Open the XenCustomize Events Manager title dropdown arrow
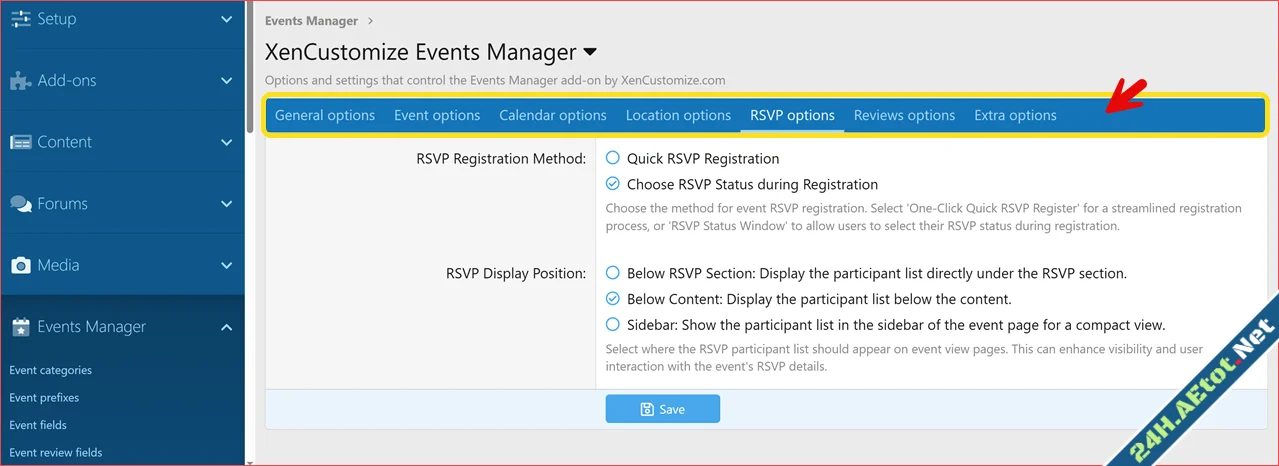Viewport: 1279px width, 466px height. pos(590,52)
